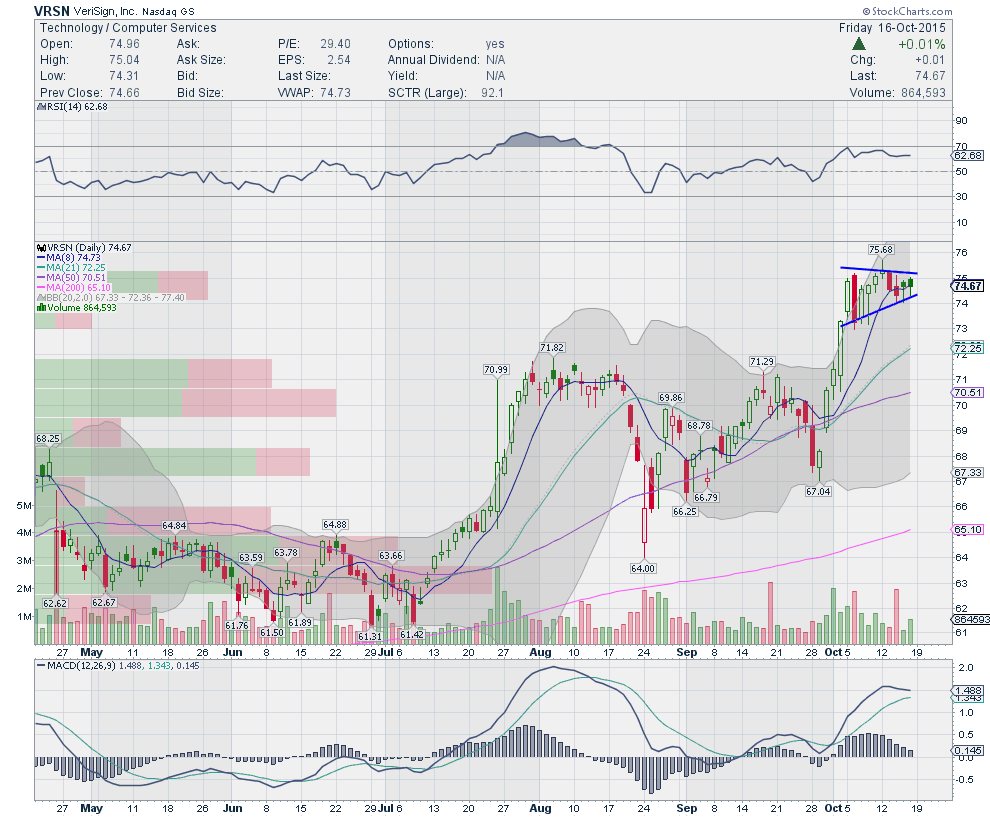The width and height of the screenshot is (990, 817).
Task: Click the 71.29 September high label
Action: click(762, 362)
